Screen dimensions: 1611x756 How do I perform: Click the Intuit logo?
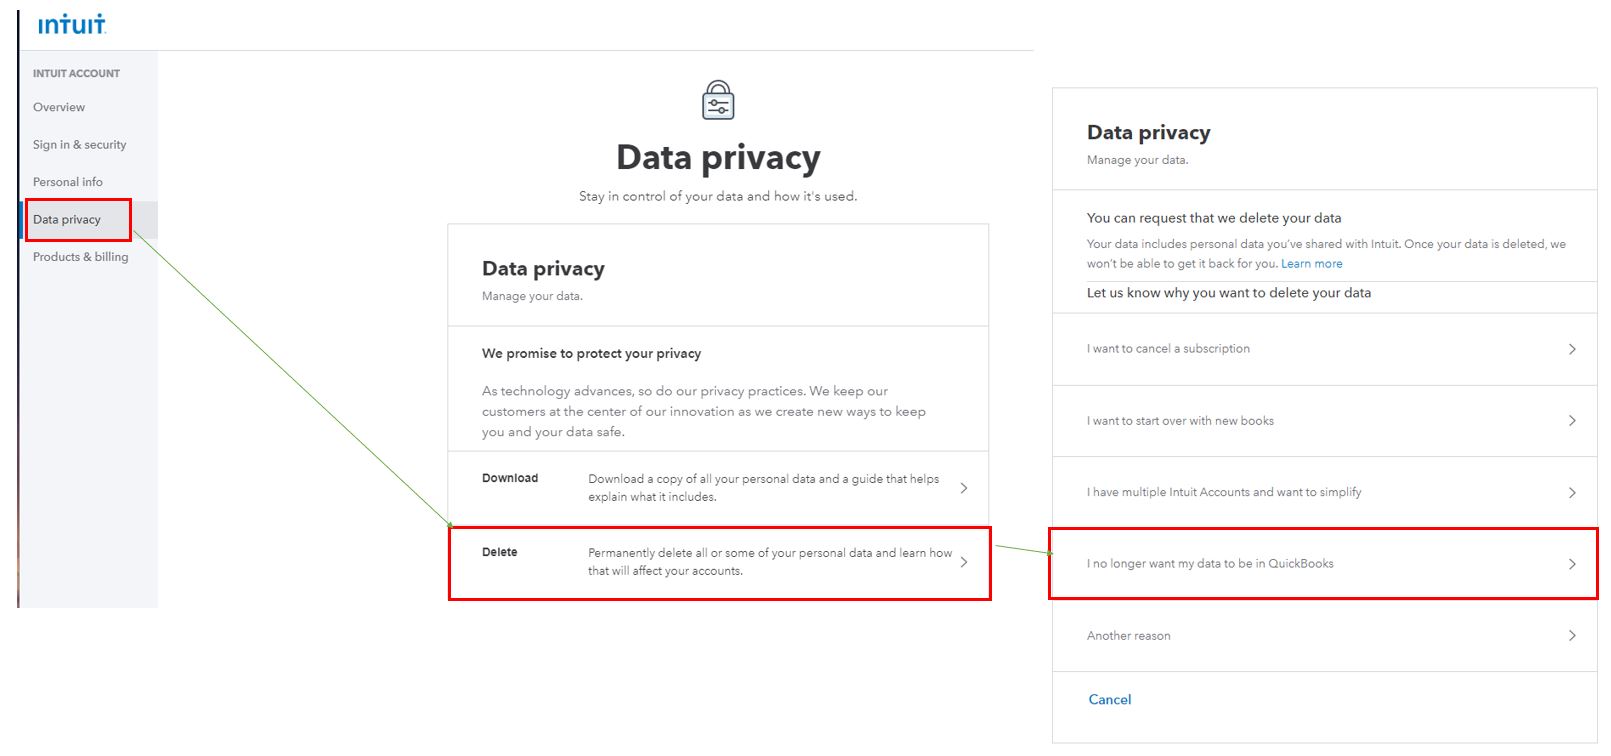[71, 24]
